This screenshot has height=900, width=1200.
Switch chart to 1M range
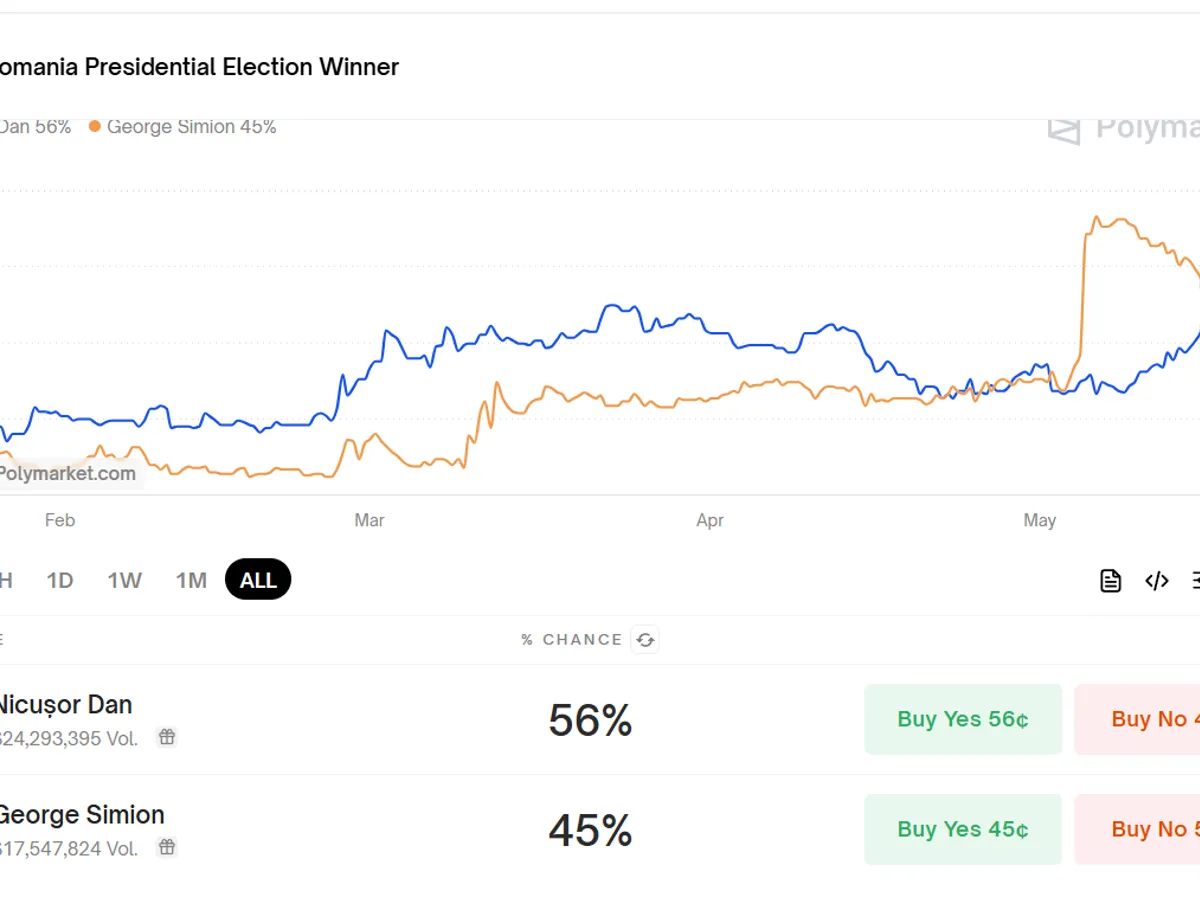[191, 580]
